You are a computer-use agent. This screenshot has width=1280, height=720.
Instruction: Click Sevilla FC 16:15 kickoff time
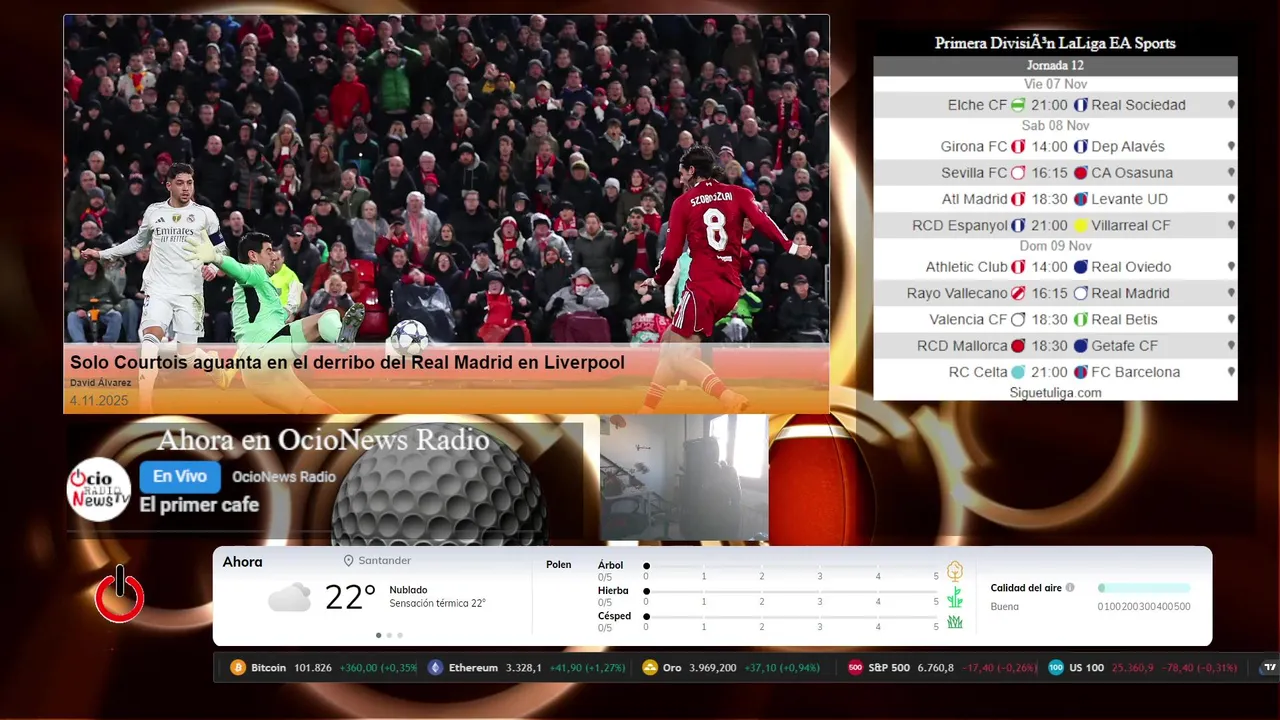click(1049, 173)
